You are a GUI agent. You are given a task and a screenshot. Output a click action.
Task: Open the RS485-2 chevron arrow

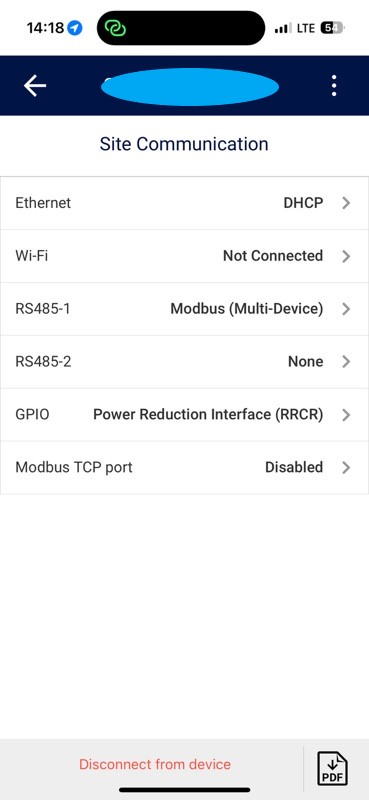[347, 362]
